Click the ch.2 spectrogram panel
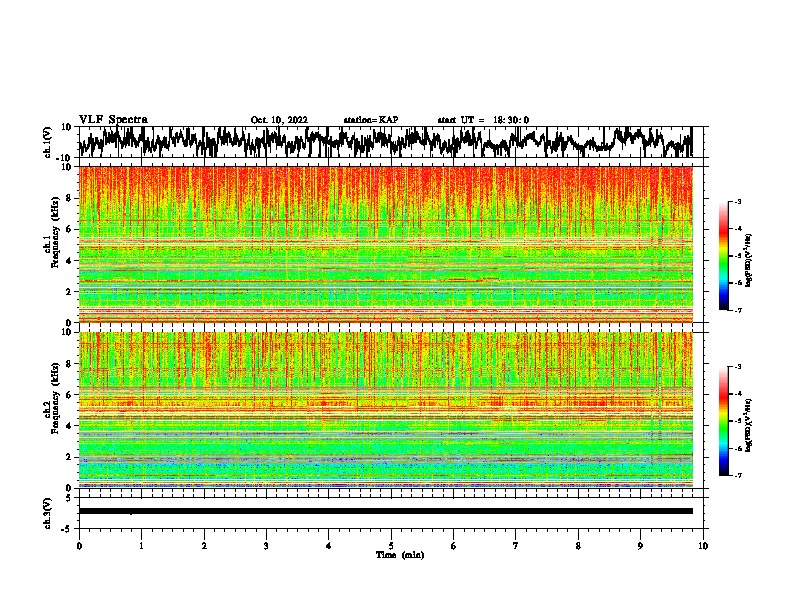The height and width of the screenshot is (612, 792). 386,410
